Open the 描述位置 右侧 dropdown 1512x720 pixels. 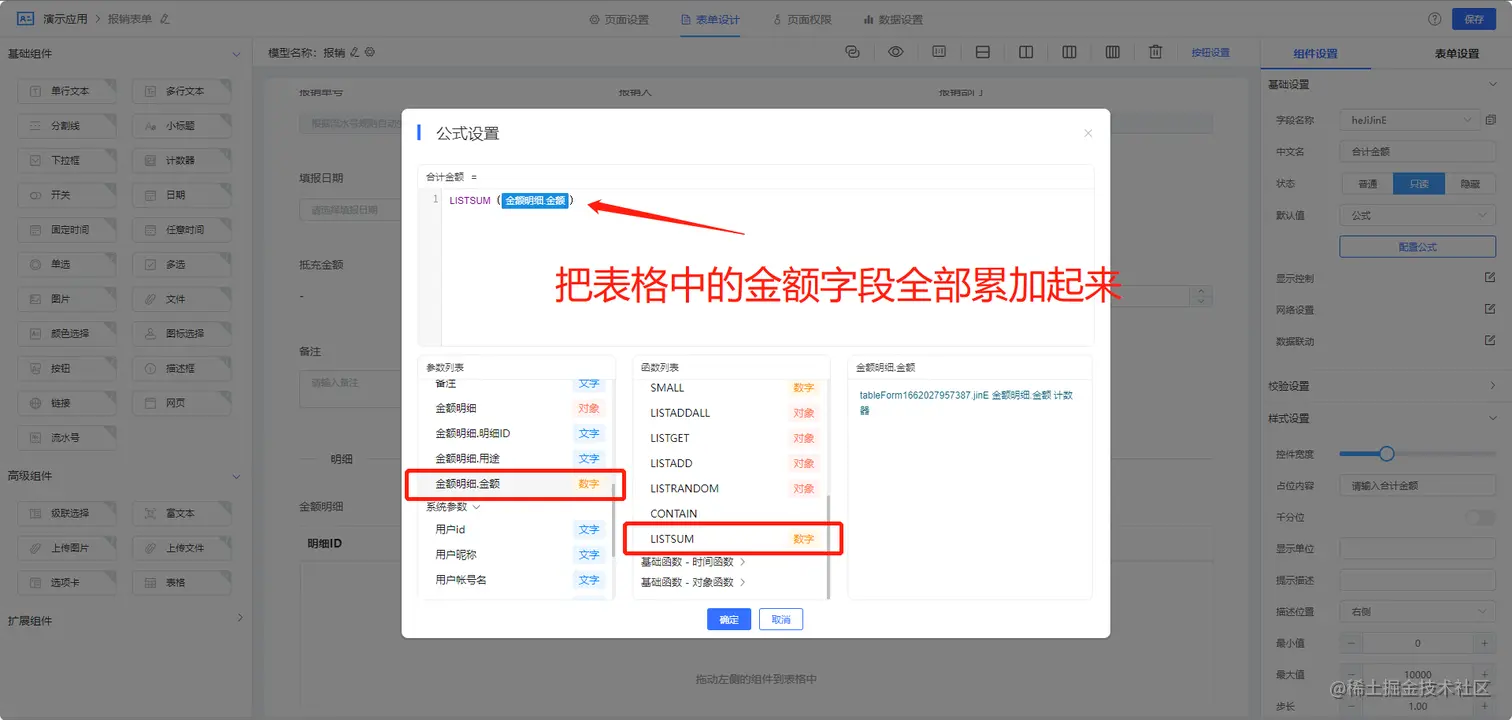coord(1418,611)
